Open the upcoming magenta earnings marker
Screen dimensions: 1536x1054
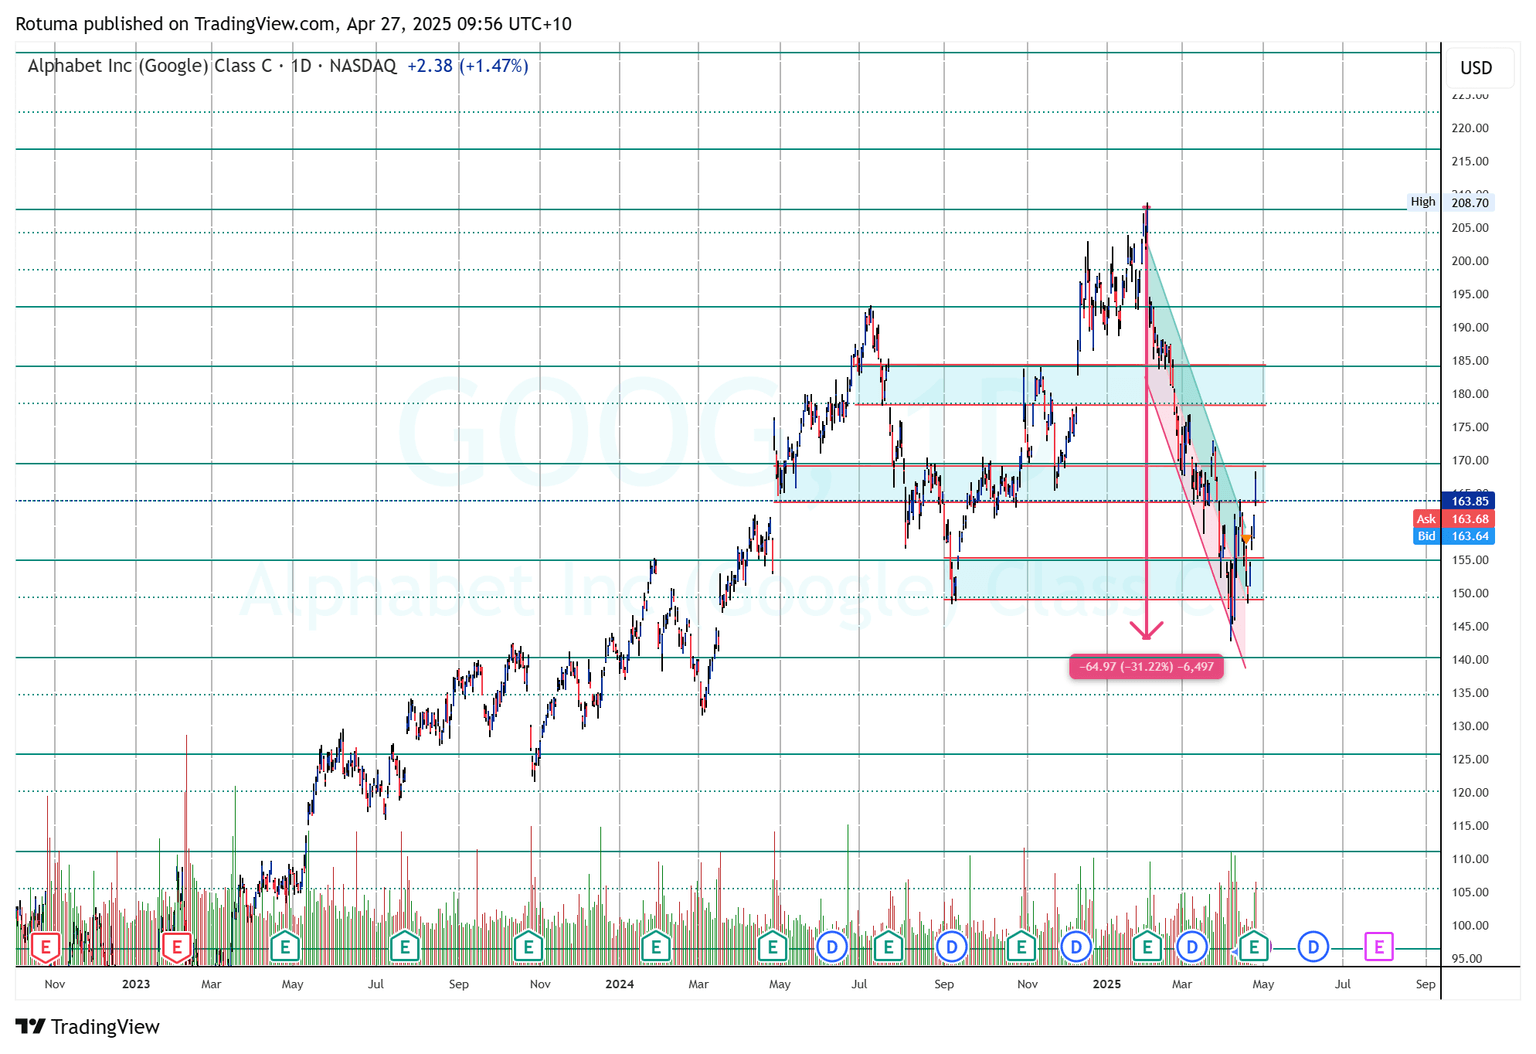[1379, 946]
